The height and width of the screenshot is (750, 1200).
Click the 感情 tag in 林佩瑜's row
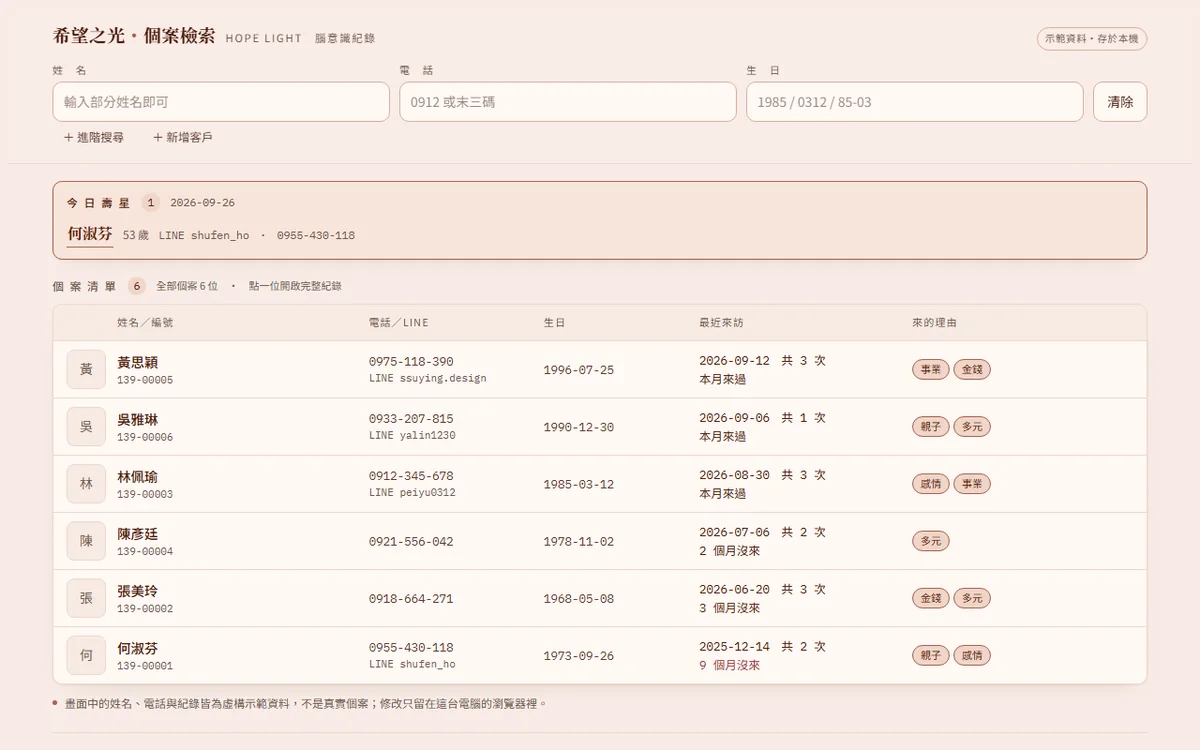point(931,484)
